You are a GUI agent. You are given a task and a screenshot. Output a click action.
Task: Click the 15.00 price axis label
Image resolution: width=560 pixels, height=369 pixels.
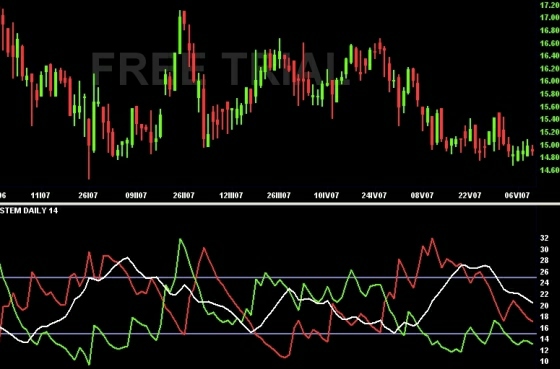[550, 145]
